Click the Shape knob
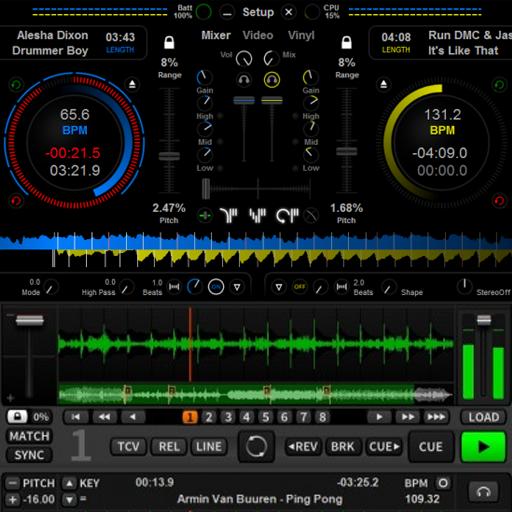 pos(389,287)
